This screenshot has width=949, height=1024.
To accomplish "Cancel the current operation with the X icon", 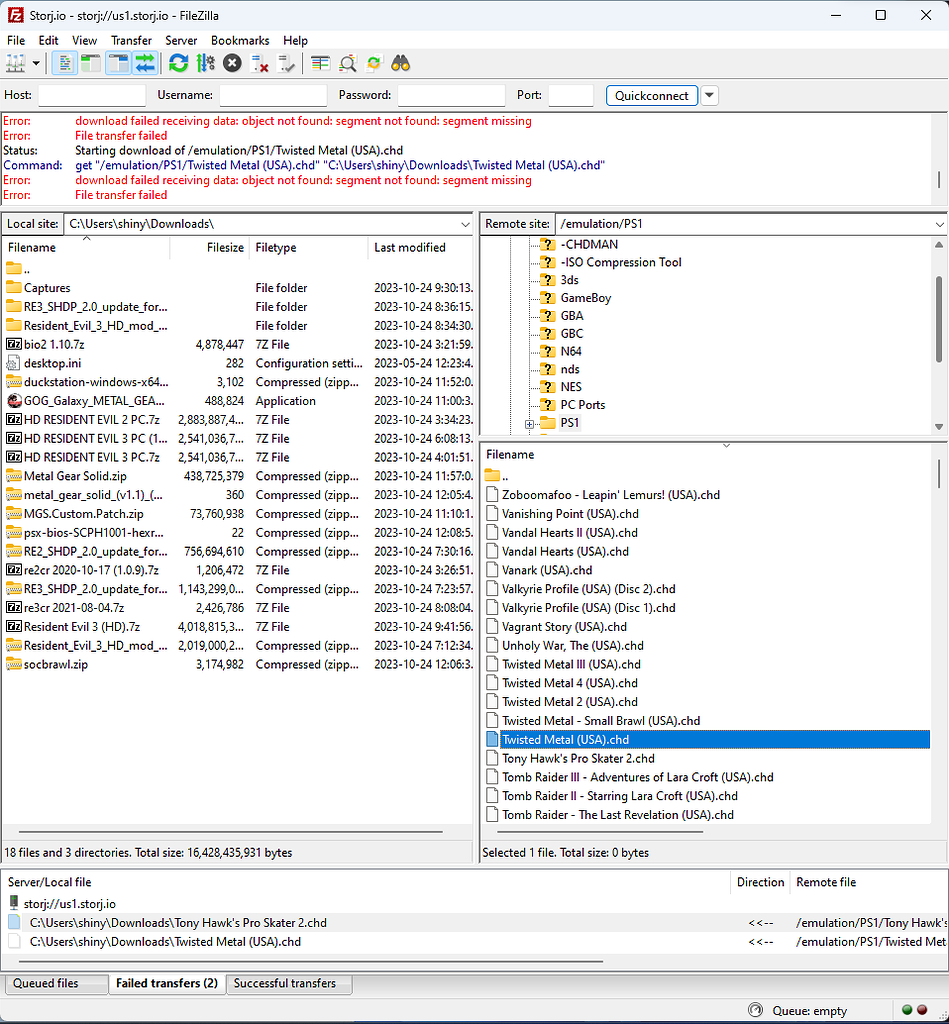I will tap(232, 63).
